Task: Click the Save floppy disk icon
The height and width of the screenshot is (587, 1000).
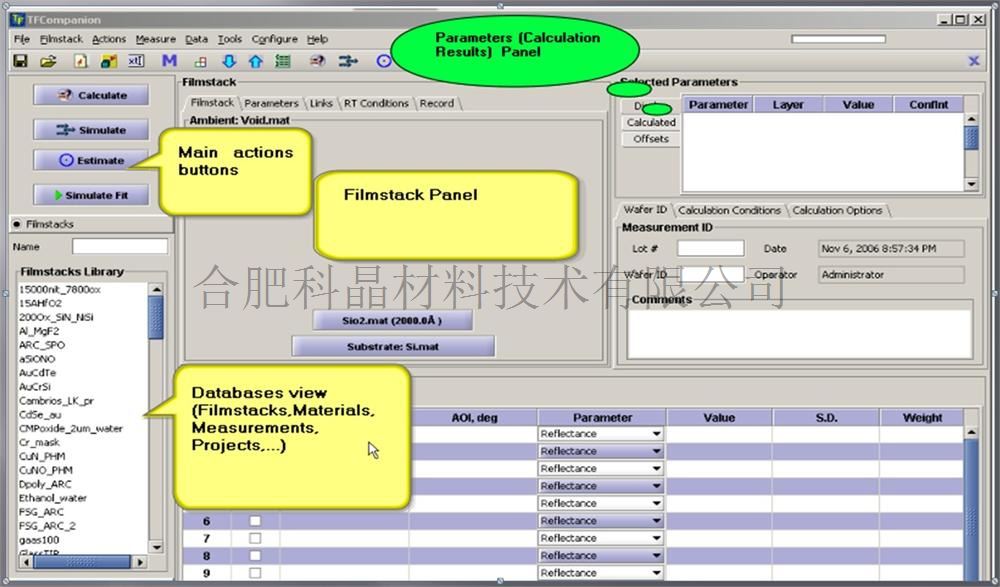Action: click(x=20, y=61)
